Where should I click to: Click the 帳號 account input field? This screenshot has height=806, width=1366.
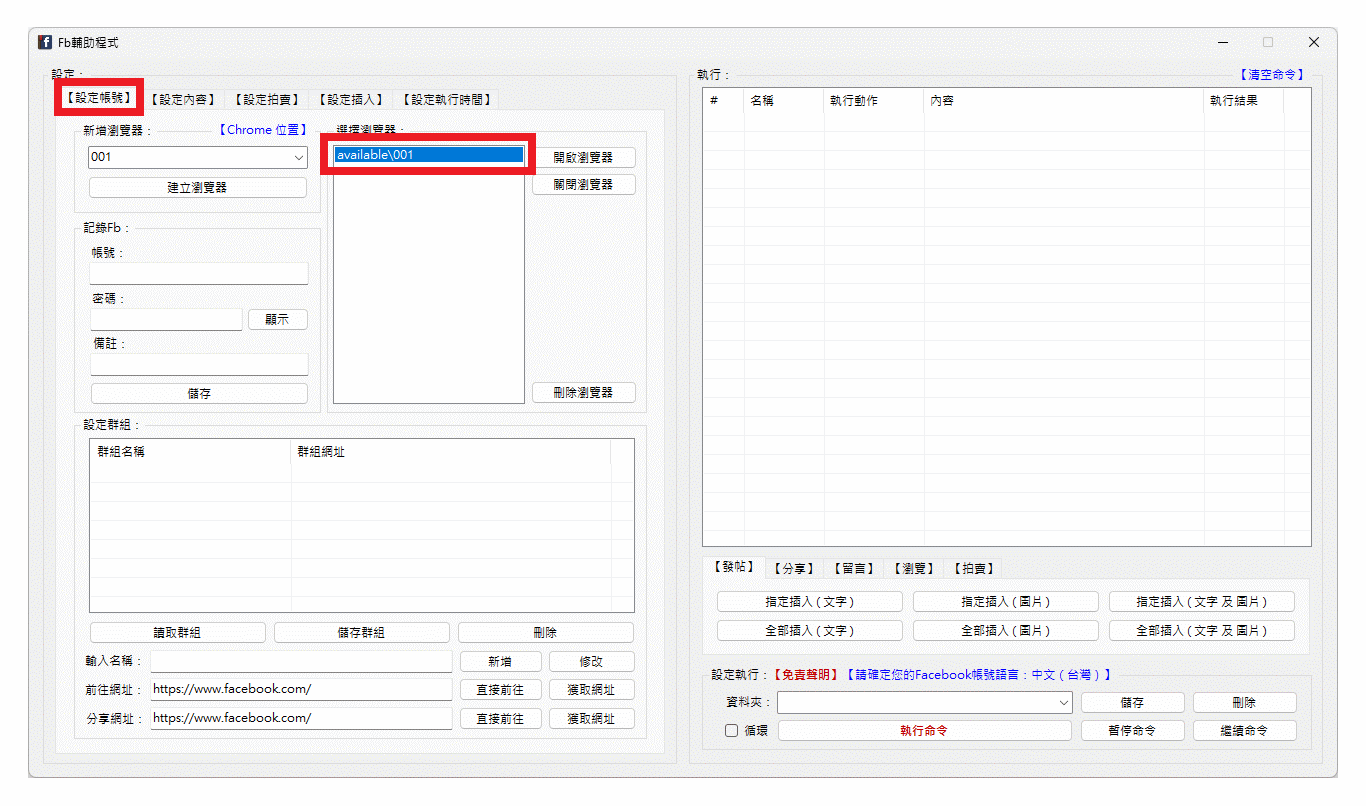(x=198, y=273)
